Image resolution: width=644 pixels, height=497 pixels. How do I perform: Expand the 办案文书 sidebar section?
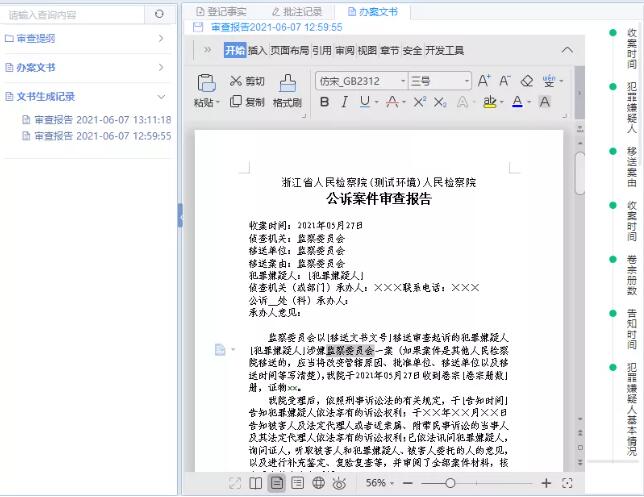point(88,67)
